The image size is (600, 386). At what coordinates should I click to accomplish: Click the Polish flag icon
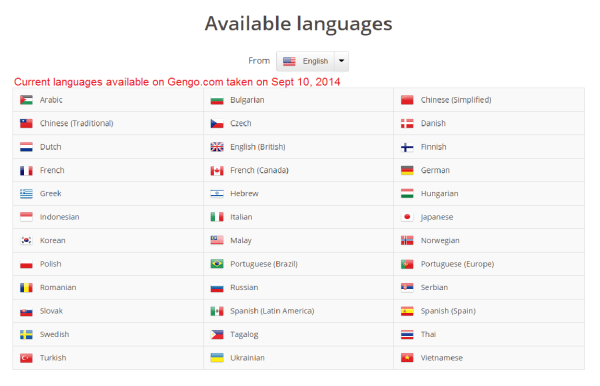[26, 264]
